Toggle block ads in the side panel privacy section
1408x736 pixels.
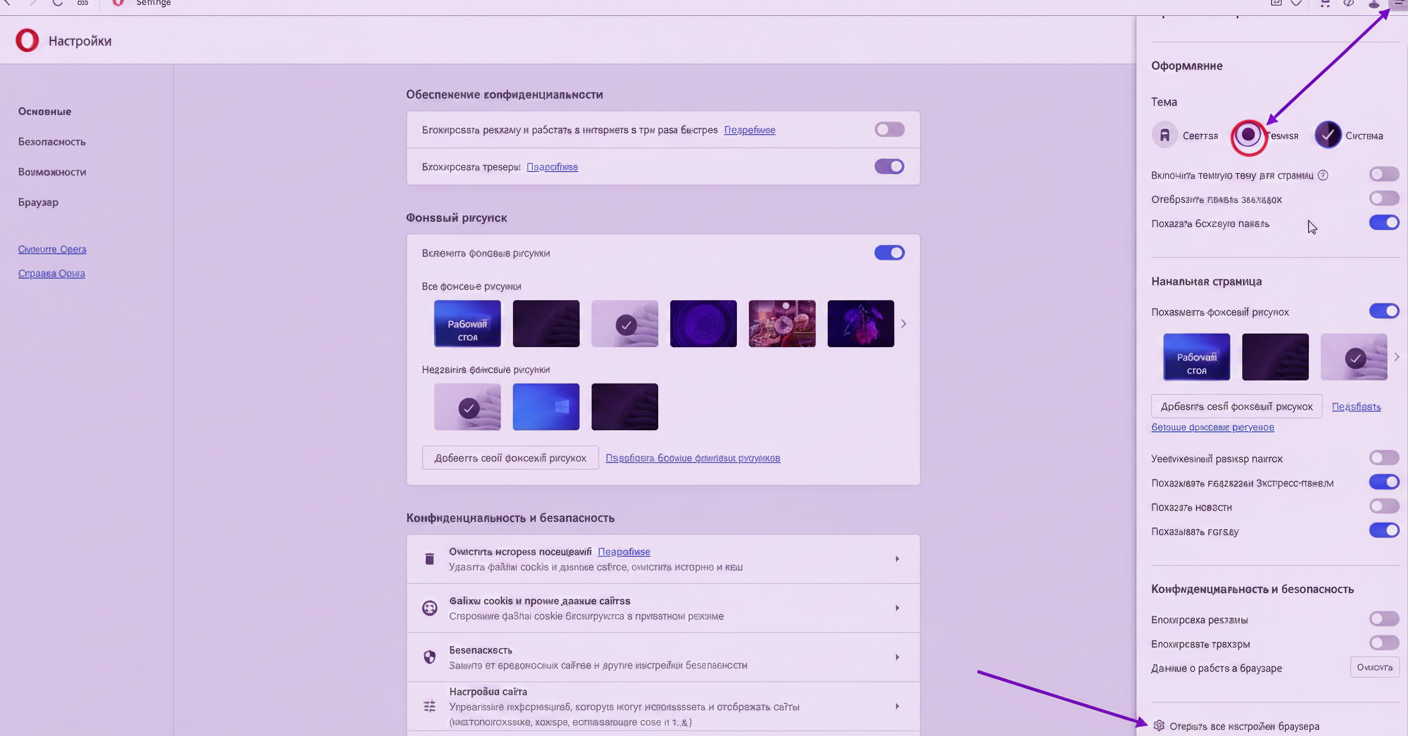click(x=1384, y=619)
